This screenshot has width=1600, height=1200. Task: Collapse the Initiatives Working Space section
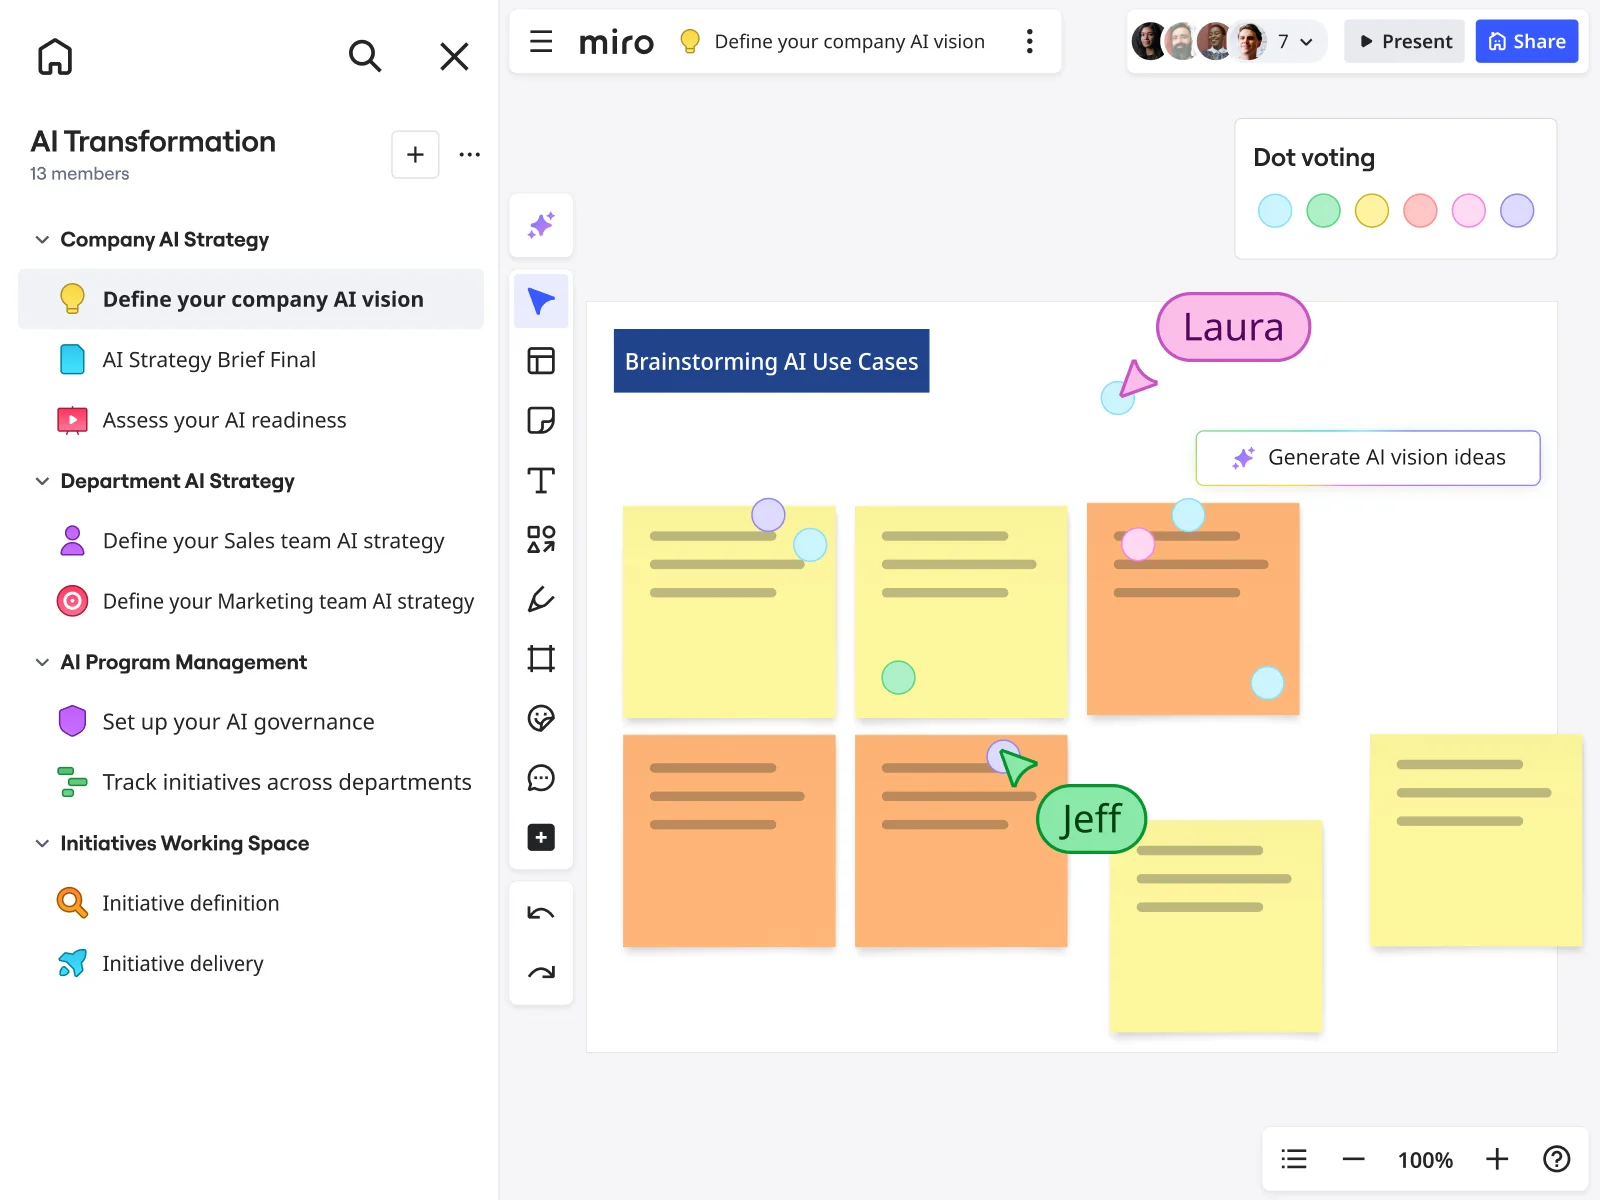(42, 843)
